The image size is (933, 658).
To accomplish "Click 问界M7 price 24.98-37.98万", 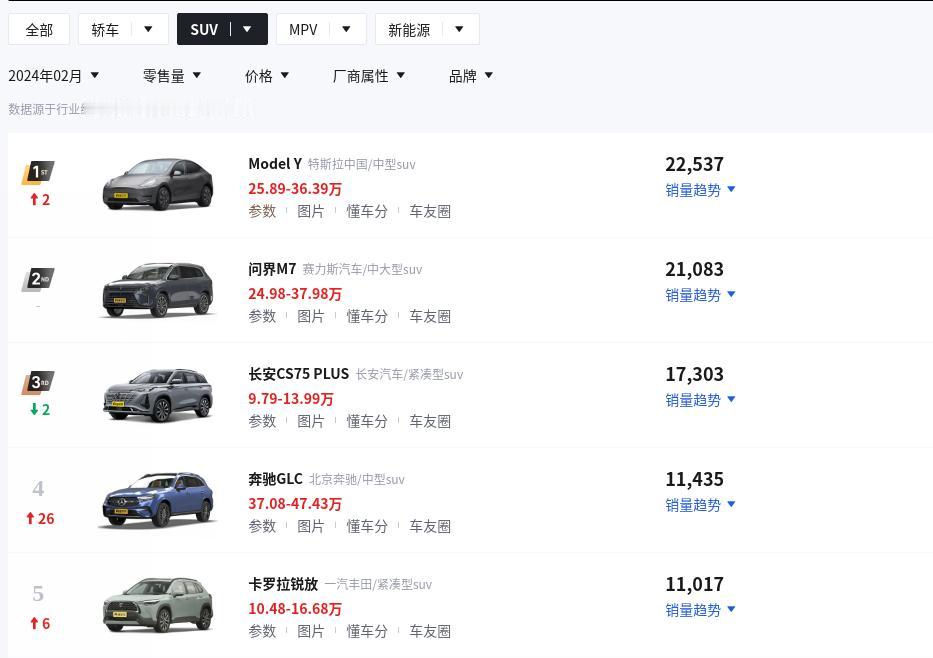I will [295, 294].
